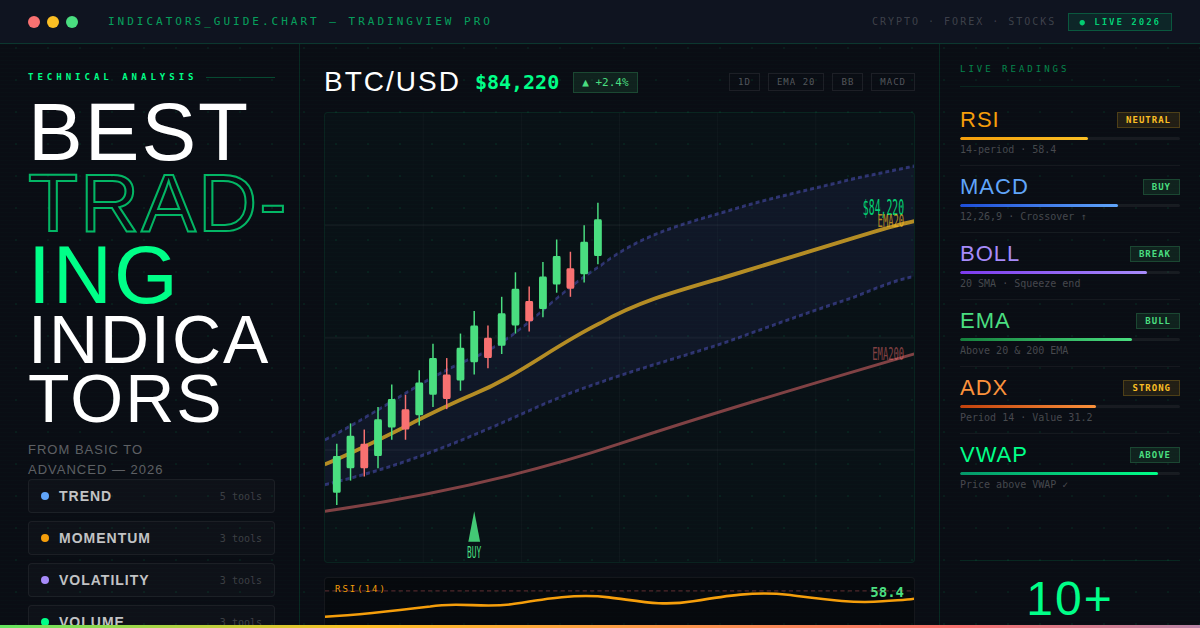Select the 1D timeframe chip
The width and height of the screenshot is (1200, 628).
click(744, 82)
